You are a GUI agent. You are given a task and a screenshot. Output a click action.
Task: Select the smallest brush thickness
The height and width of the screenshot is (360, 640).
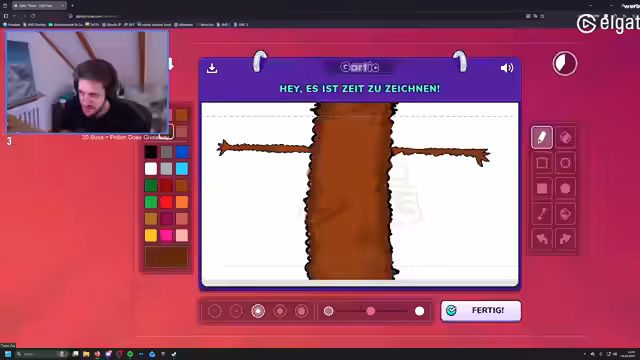tap(215, 311)
